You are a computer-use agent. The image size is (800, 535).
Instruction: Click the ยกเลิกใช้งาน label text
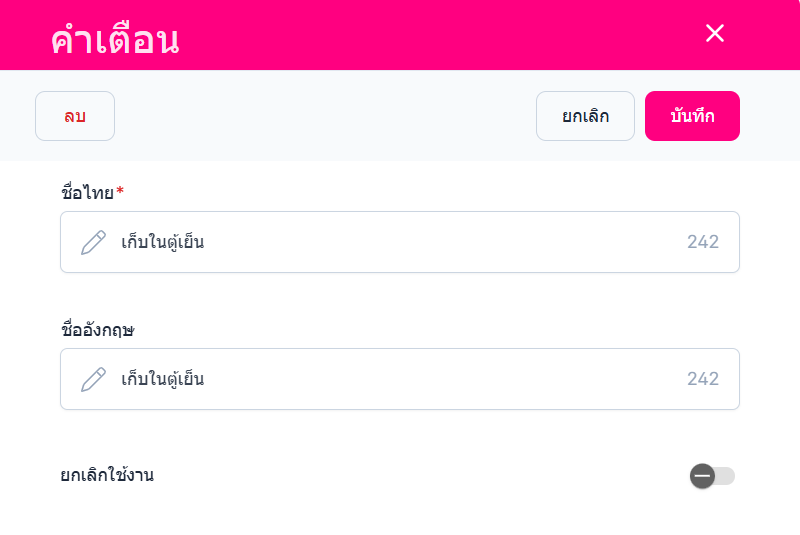point(107,475)
